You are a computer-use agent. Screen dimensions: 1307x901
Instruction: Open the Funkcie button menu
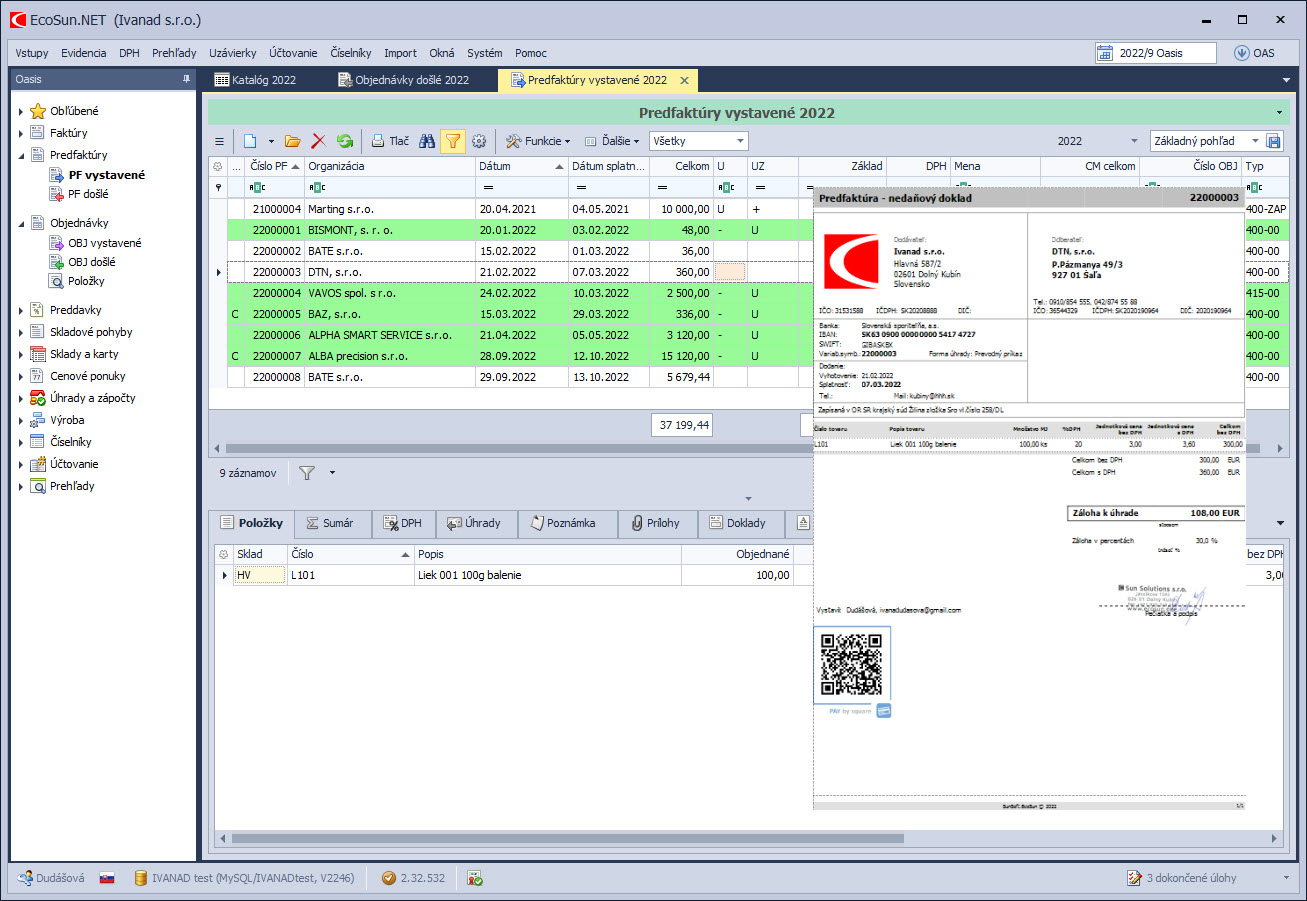(x=538, y=142)
